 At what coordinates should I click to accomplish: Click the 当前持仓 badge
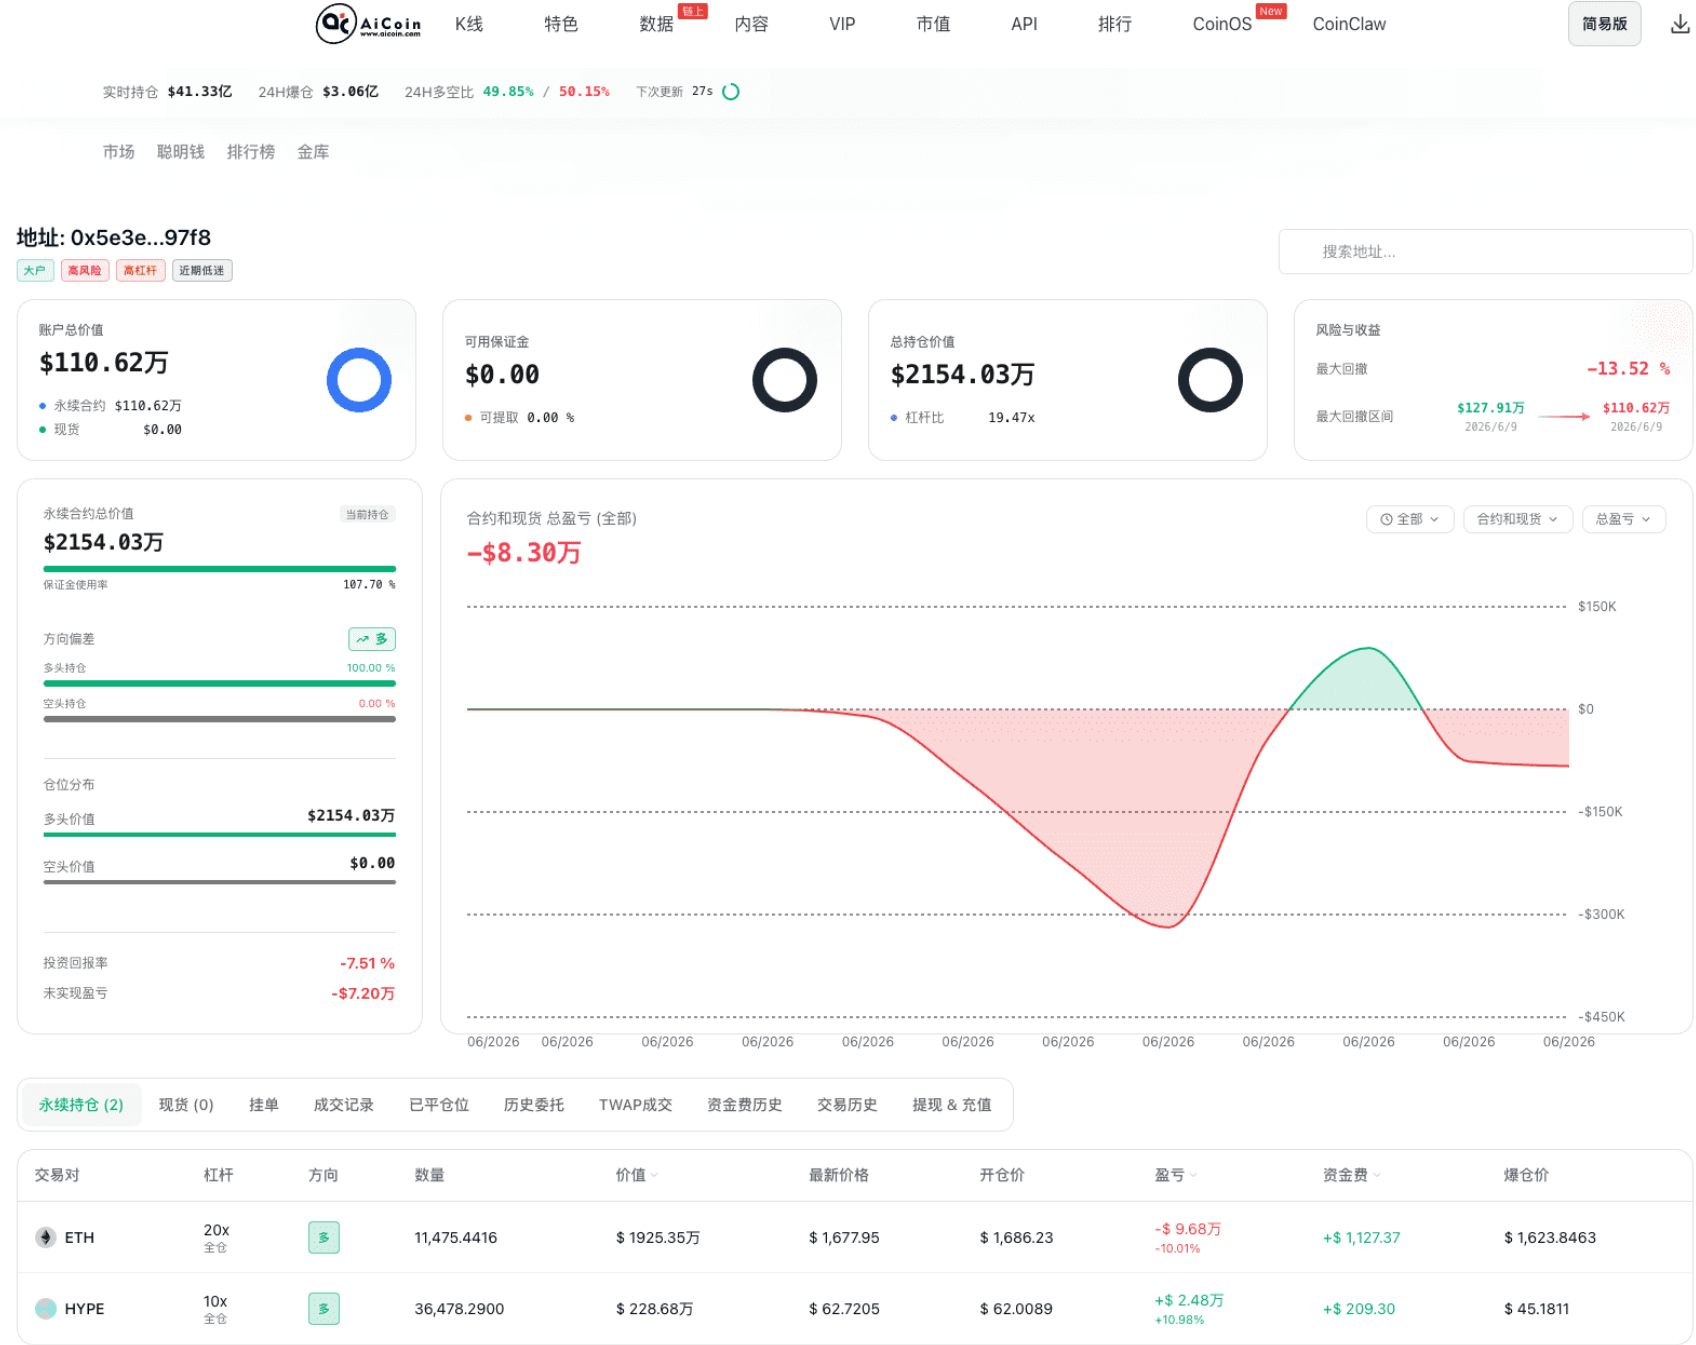pyautogui.click(x=368, y=514)
